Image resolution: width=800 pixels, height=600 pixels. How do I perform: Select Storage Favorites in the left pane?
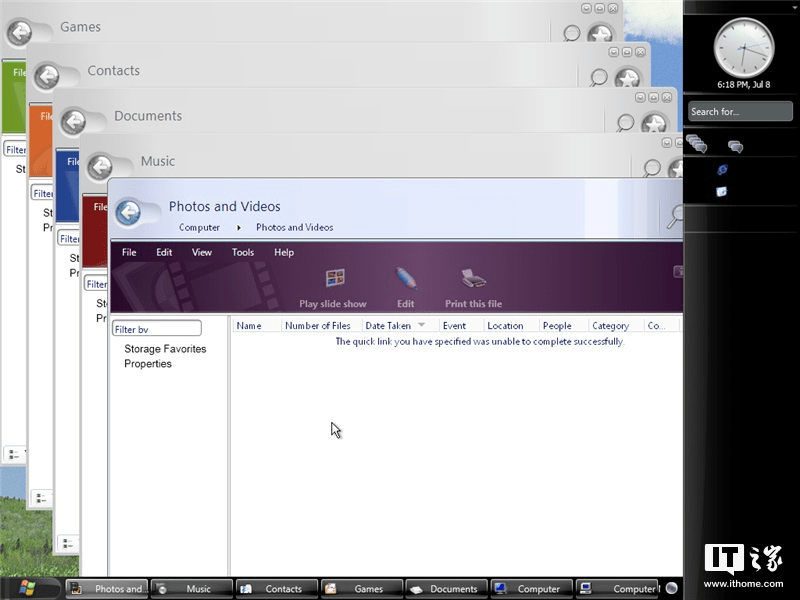click(164, 349)
